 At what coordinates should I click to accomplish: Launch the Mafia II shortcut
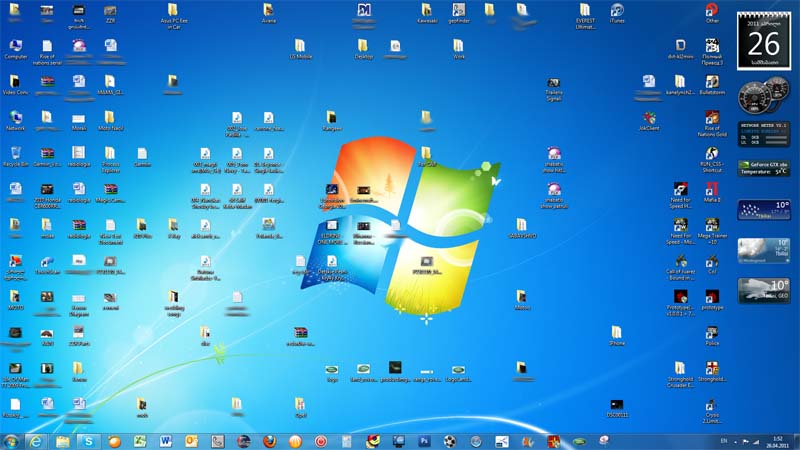712,193
